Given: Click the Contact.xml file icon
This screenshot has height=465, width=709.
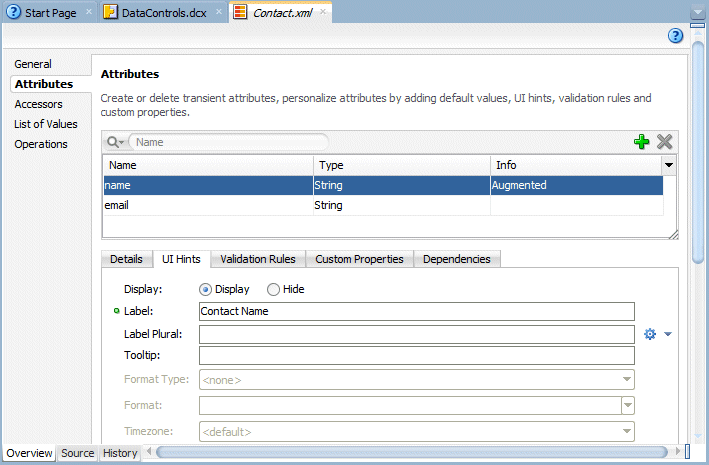Looking at the screenshot, I should pyautogui.click(x=240, y=12).
